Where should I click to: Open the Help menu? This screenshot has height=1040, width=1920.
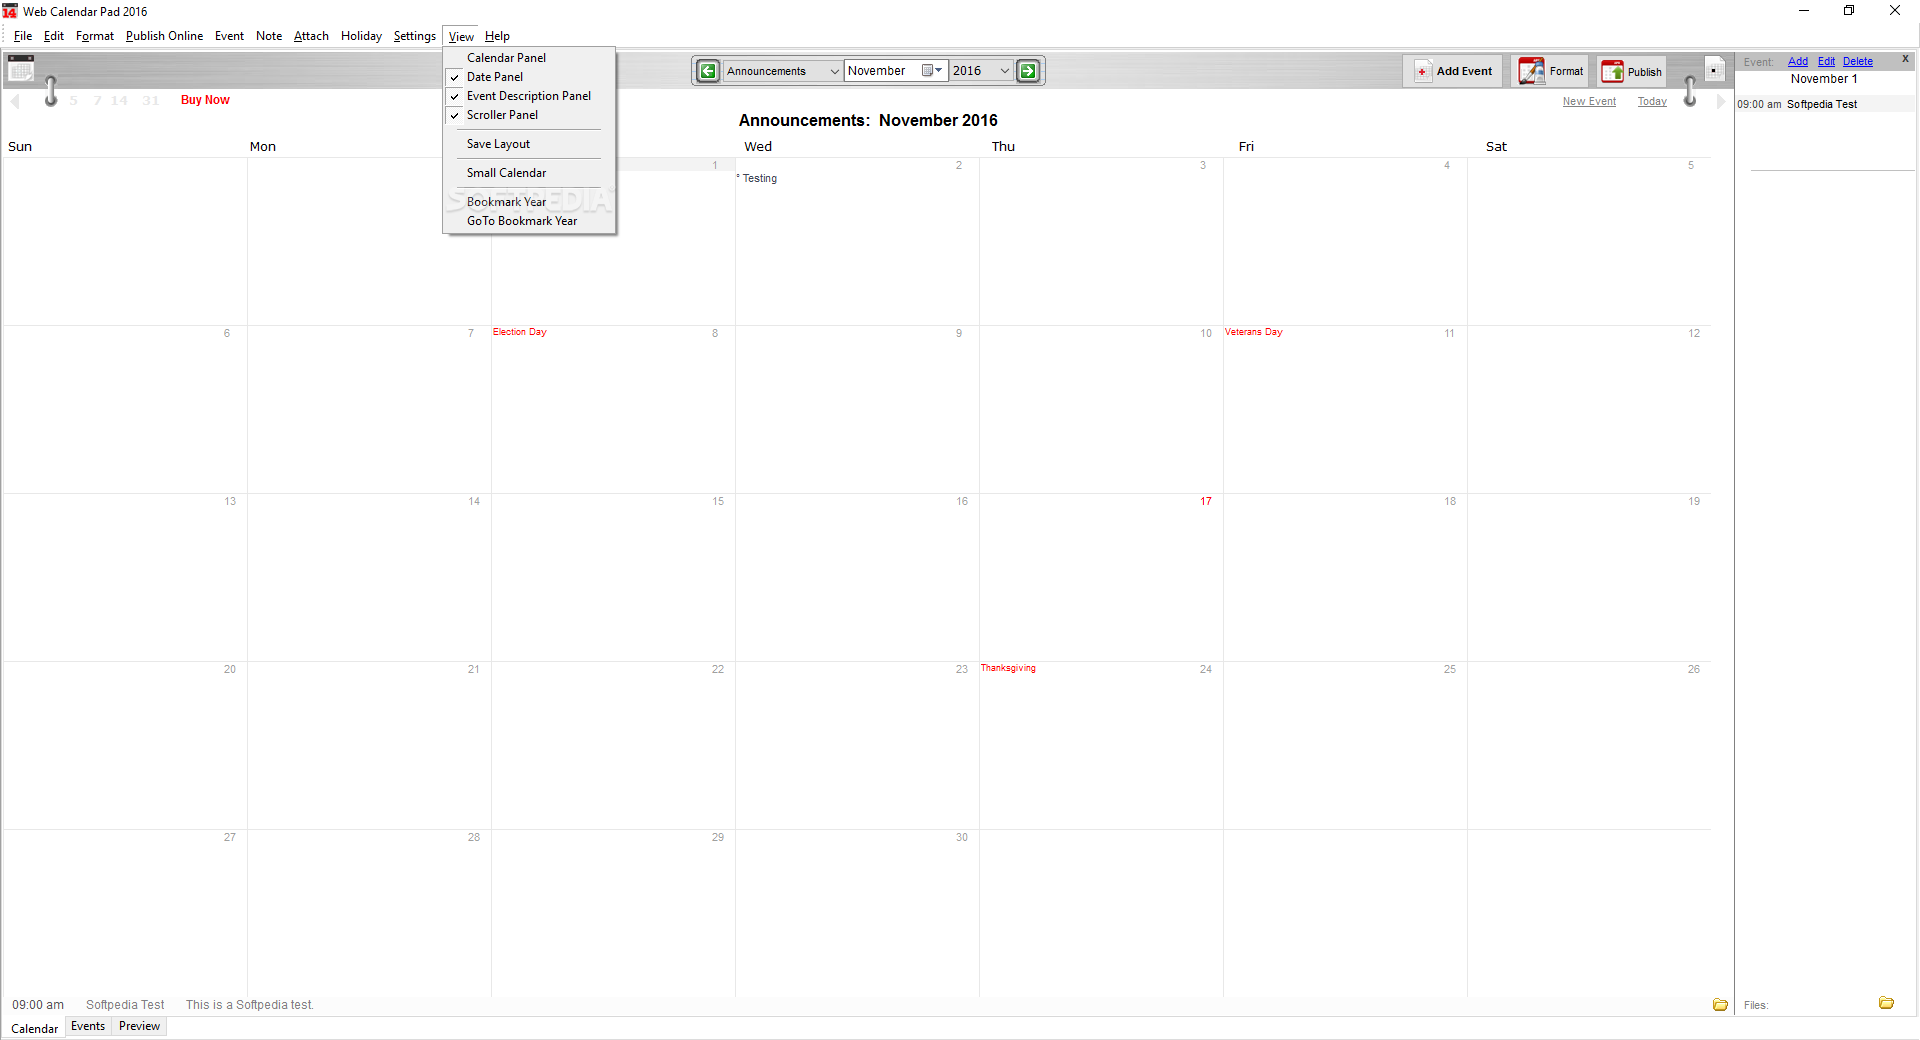tap(497, 36)
